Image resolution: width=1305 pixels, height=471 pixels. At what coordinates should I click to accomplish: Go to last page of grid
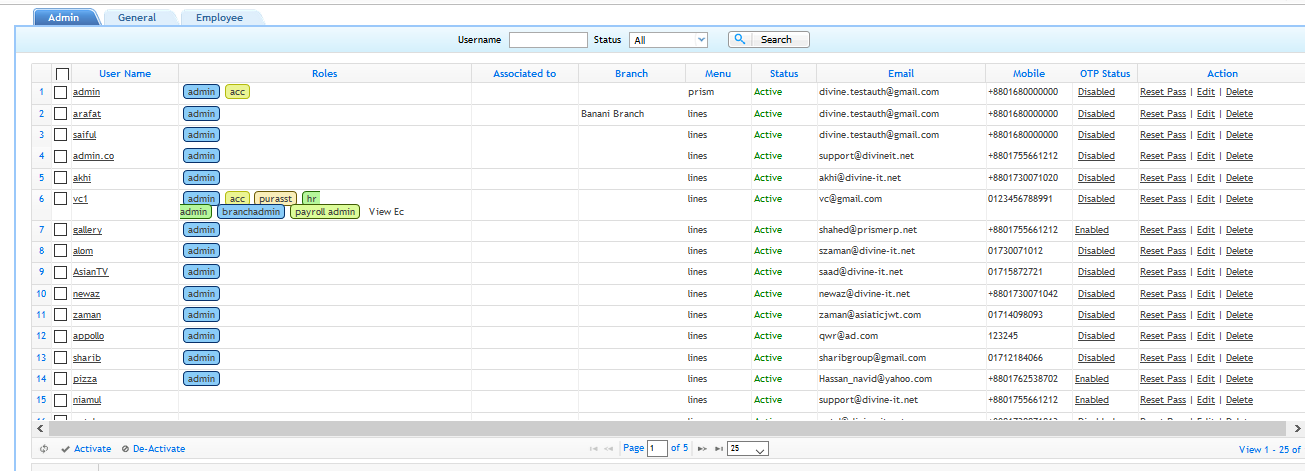click(x=718, y=449)
